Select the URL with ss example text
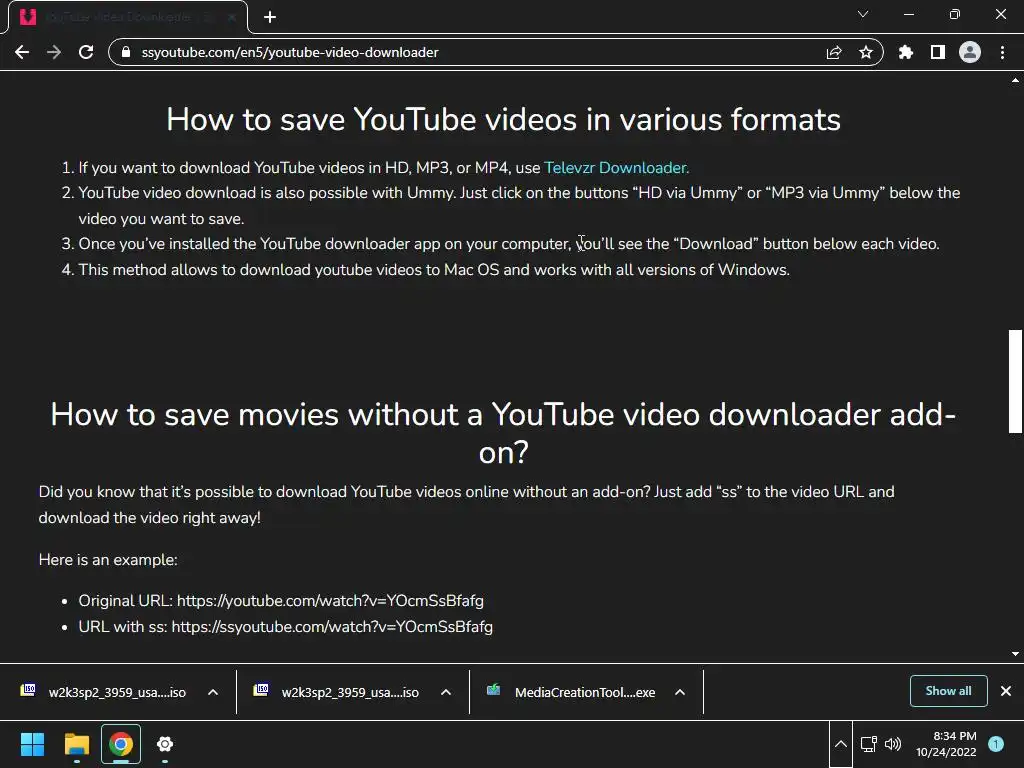This screenshot has width=1024, height=768. point(285,627)
